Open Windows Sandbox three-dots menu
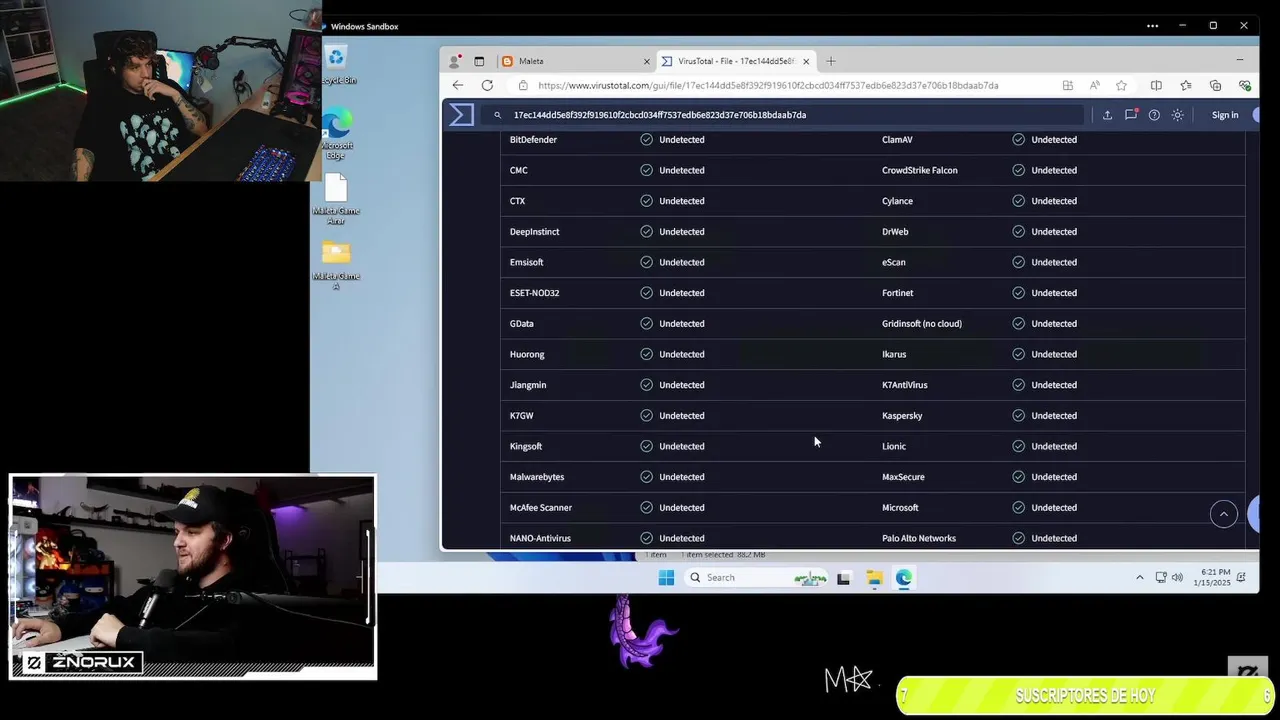1280x720 pixels. [x=1153, y=26]
